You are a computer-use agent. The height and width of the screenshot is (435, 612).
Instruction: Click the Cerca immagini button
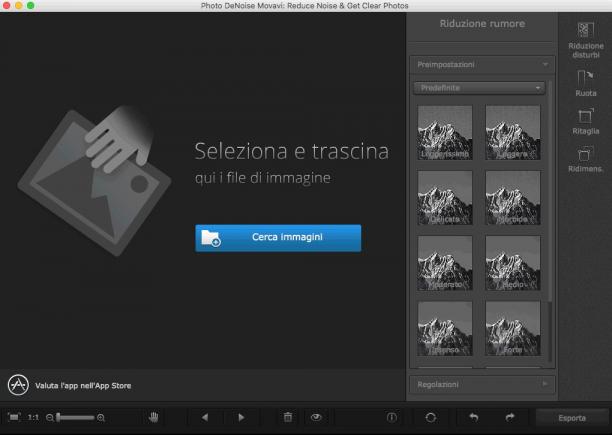pos(278,238)
